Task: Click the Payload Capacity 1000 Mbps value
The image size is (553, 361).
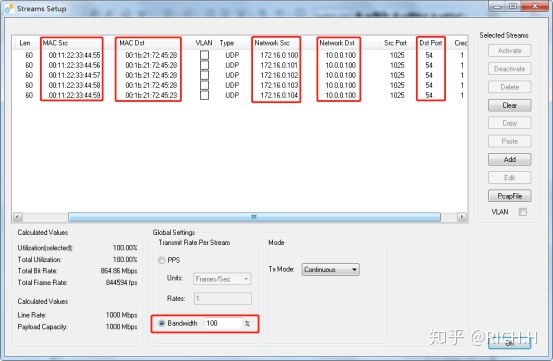Action: tap(121, 326)
